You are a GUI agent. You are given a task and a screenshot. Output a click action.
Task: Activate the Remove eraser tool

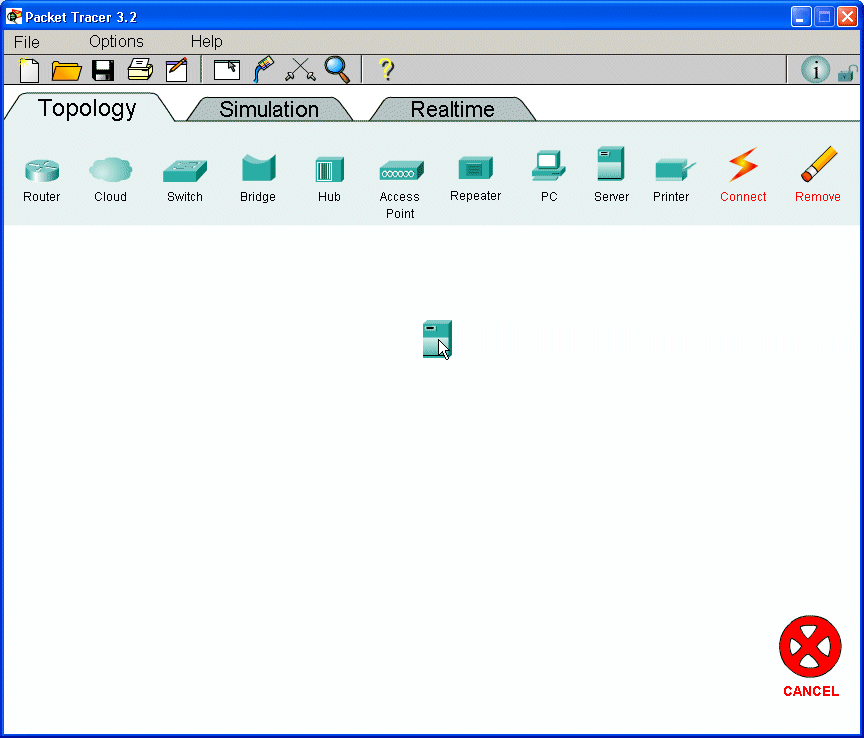[818, 174]
